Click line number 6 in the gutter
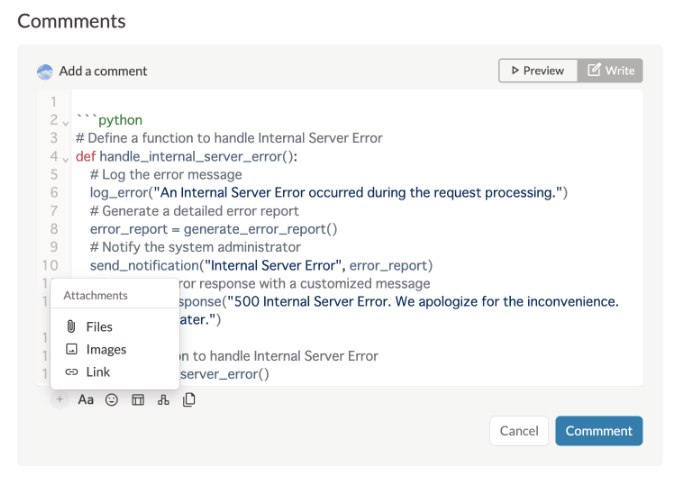The image size is (680, 480). point(54,193)
